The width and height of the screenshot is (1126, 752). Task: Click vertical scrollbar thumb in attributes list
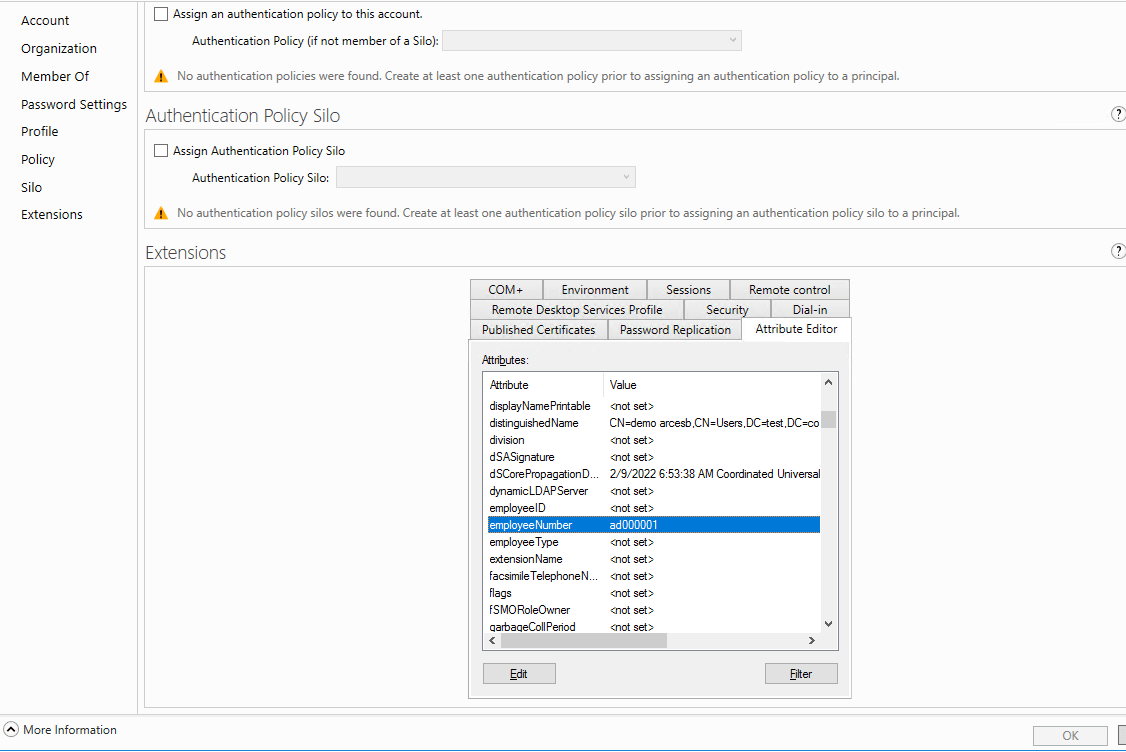(x=828, y=419)
